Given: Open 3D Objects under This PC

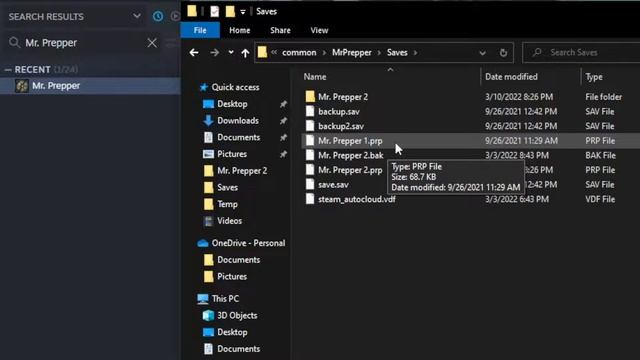Looking at the screenshot, I should pyautogui.click(x=237, y=315).
